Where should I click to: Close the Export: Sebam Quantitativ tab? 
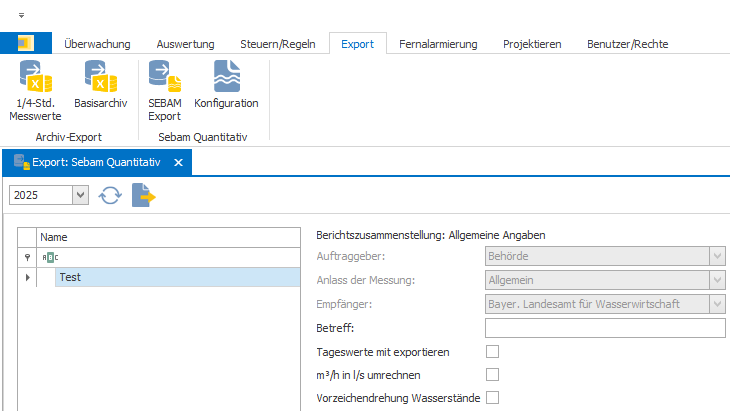[179, 162]
